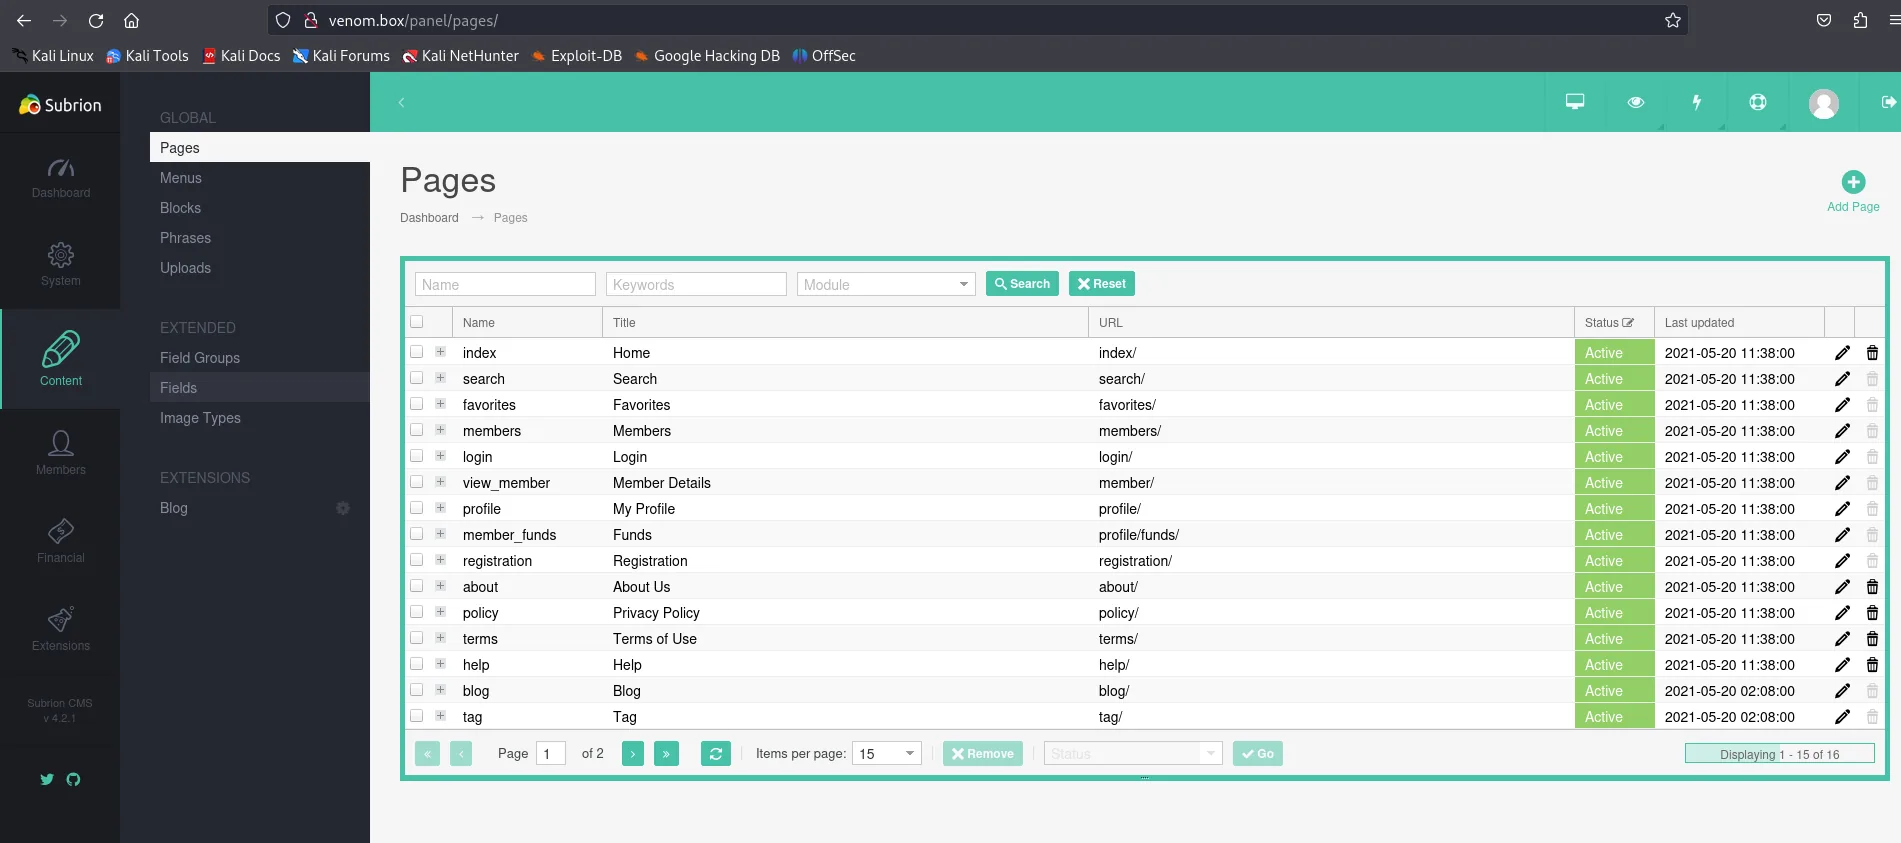Click the Add Page button
This screenshot has height=843, width=1901.
click(1853, 192)
